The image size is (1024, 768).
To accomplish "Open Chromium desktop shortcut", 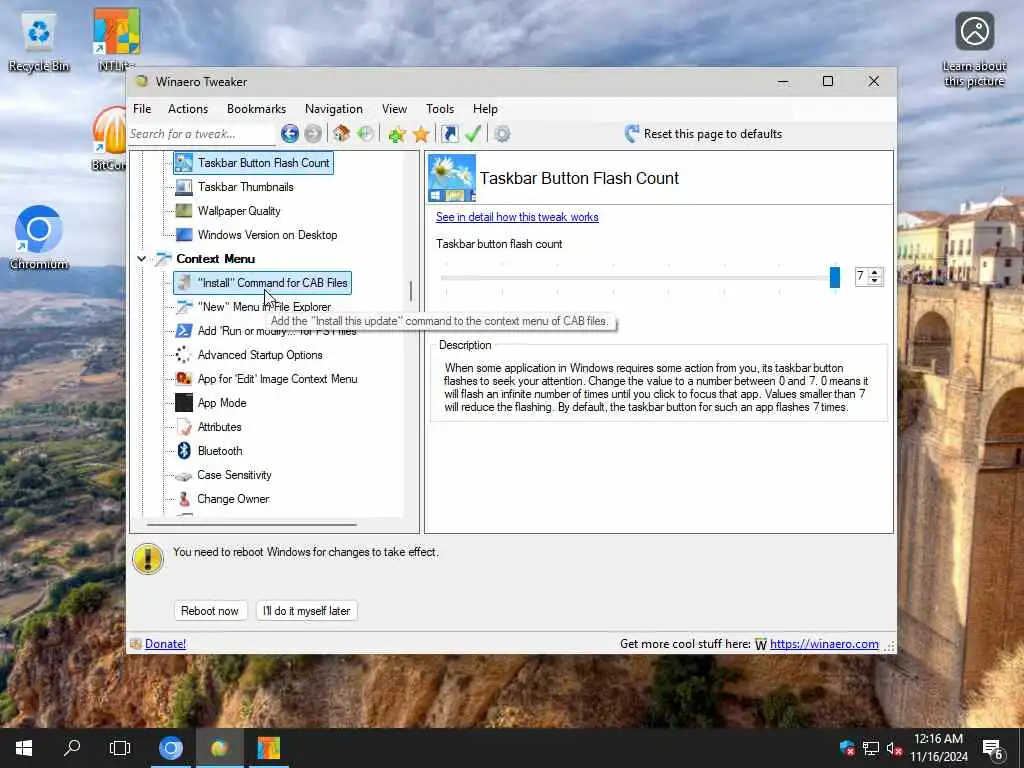I will (39, 238).
